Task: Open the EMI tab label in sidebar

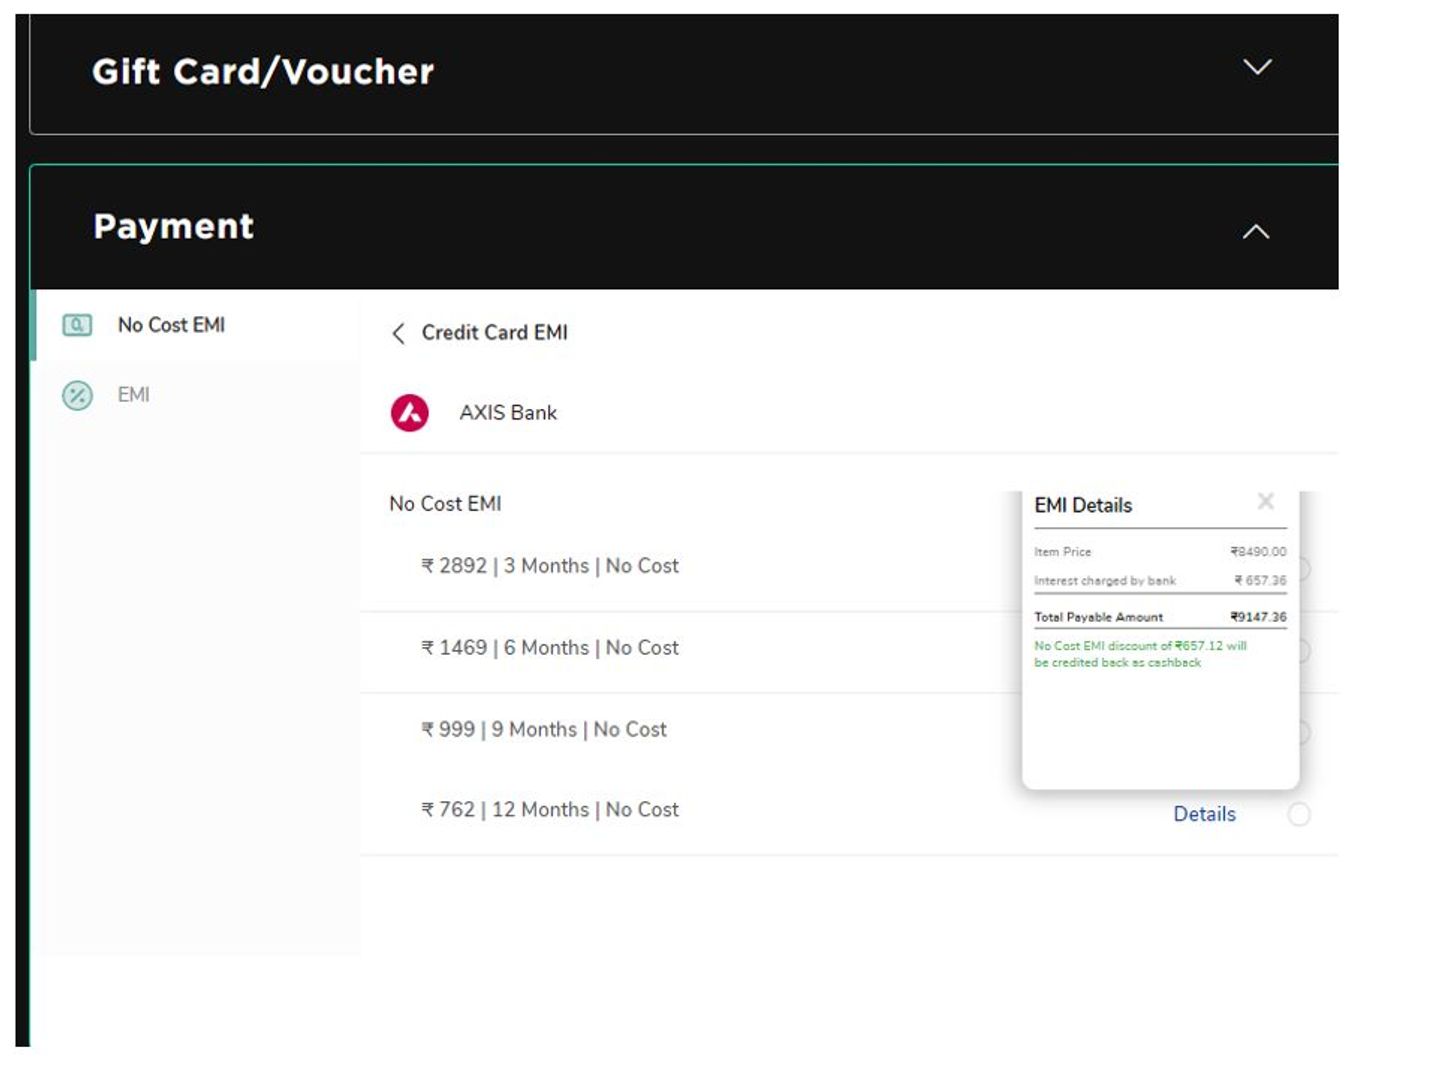Action: click(x=133, y=395)
